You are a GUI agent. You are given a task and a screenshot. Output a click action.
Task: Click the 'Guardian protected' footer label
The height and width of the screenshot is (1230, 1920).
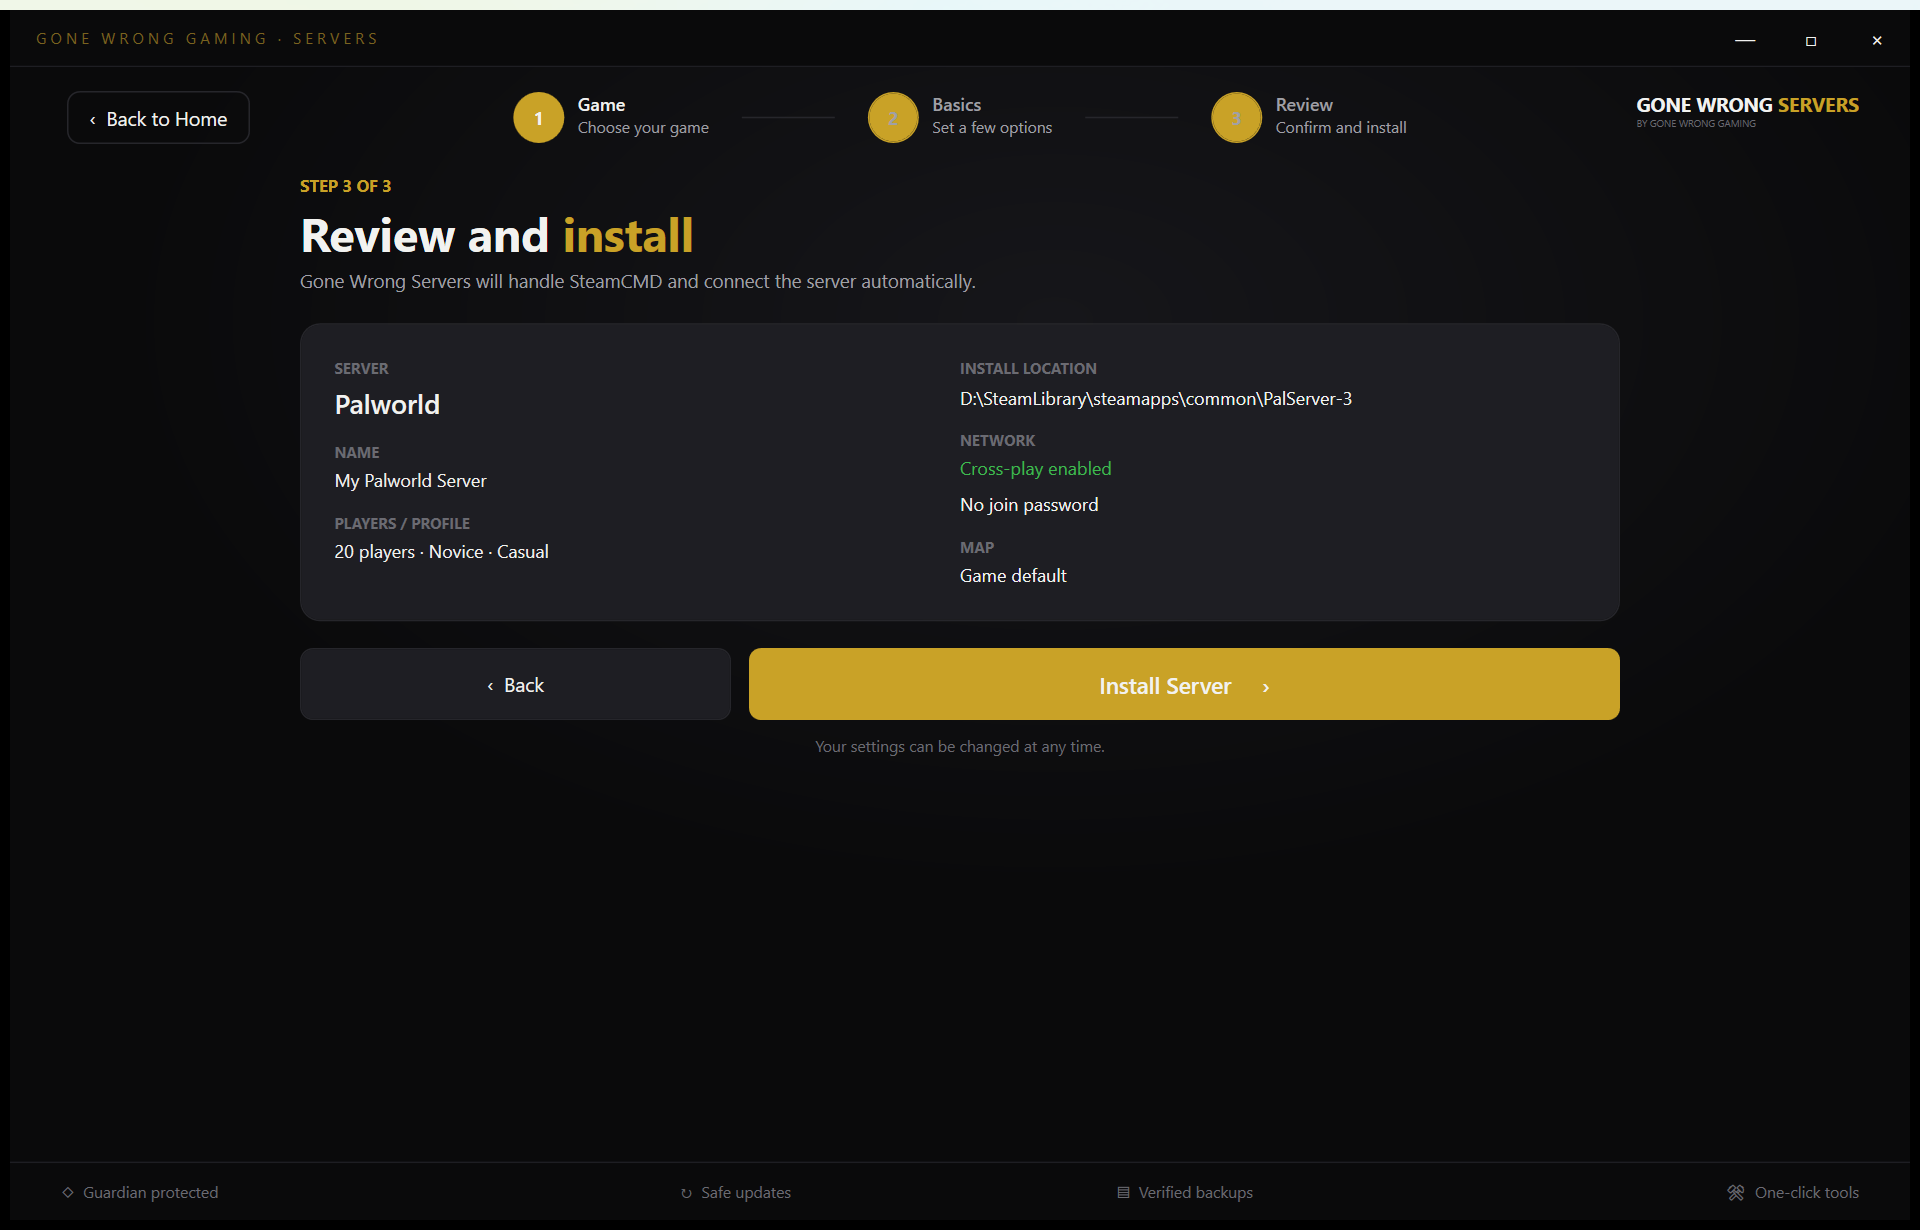point(150,1192)
